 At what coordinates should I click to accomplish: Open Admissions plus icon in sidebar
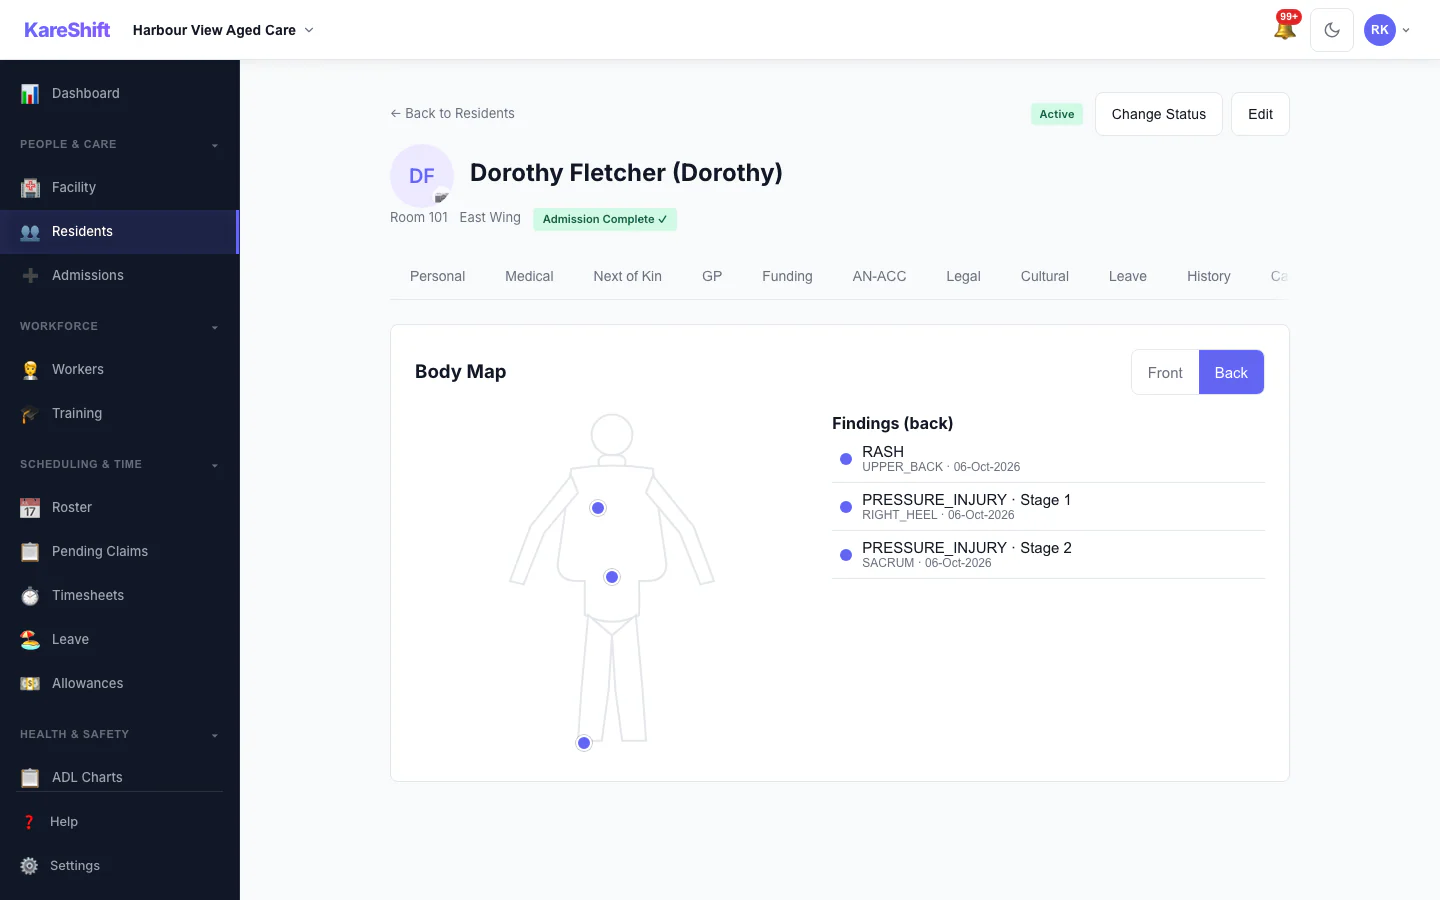click(30, 275)
